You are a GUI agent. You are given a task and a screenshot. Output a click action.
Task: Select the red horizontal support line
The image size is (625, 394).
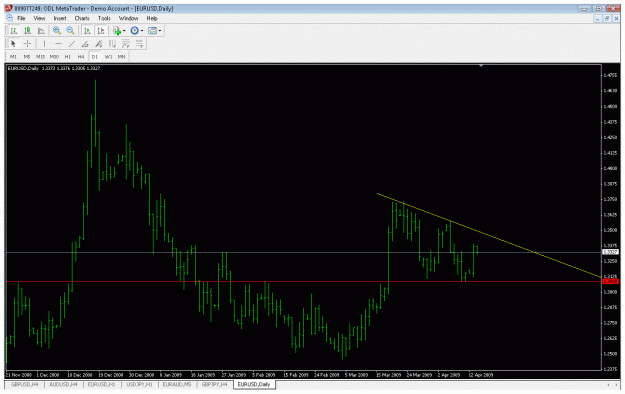tap(303, 282)
